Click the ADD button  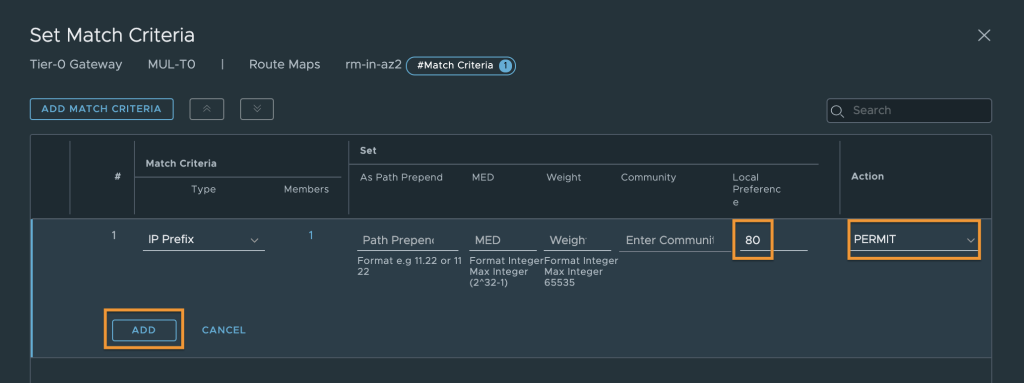[144, 330]
